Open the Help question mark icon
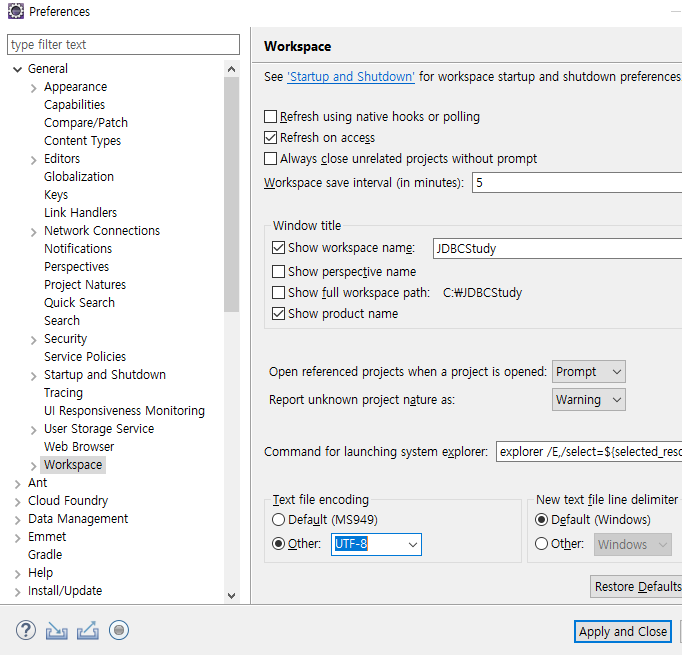 coord(26,630)
